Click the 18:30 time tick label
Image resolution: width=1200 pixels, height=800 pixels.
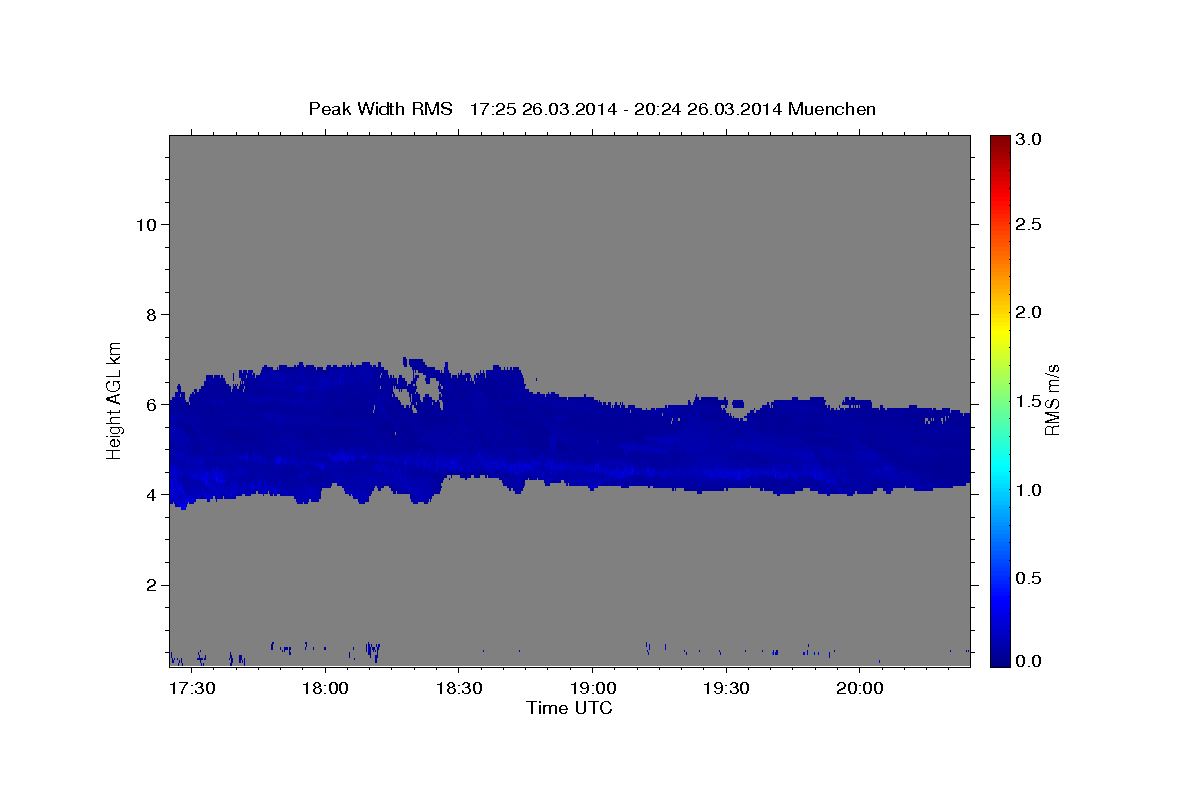pos(458,689)
